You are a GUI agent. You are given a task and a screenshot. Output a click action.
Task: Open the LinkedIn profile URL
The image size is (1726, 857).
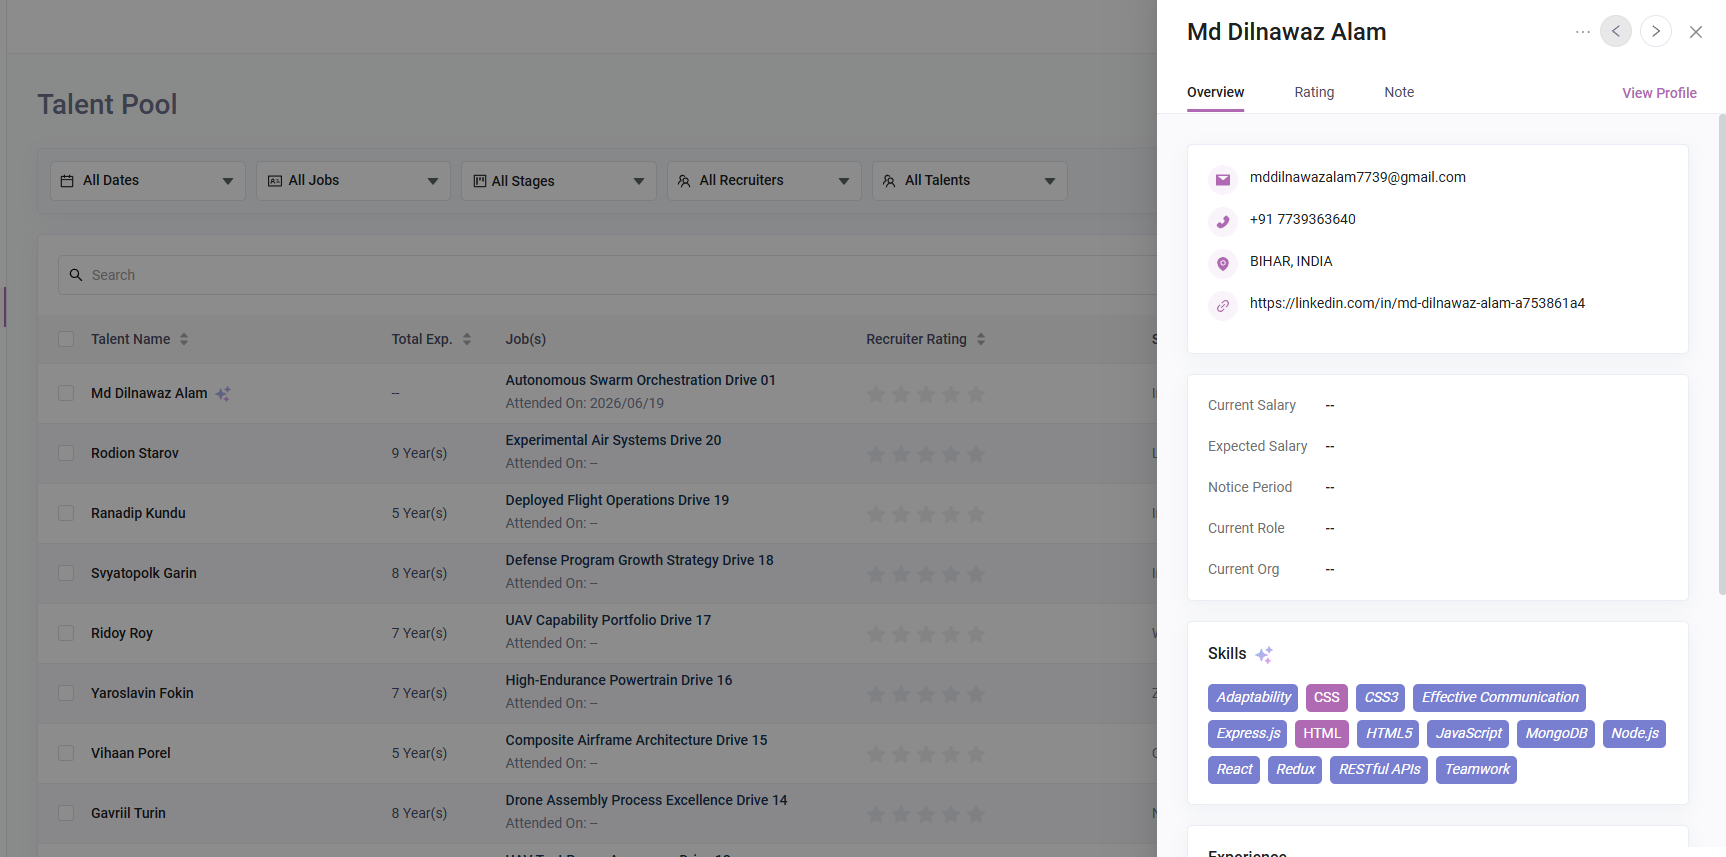click(x=1417, y=303)
